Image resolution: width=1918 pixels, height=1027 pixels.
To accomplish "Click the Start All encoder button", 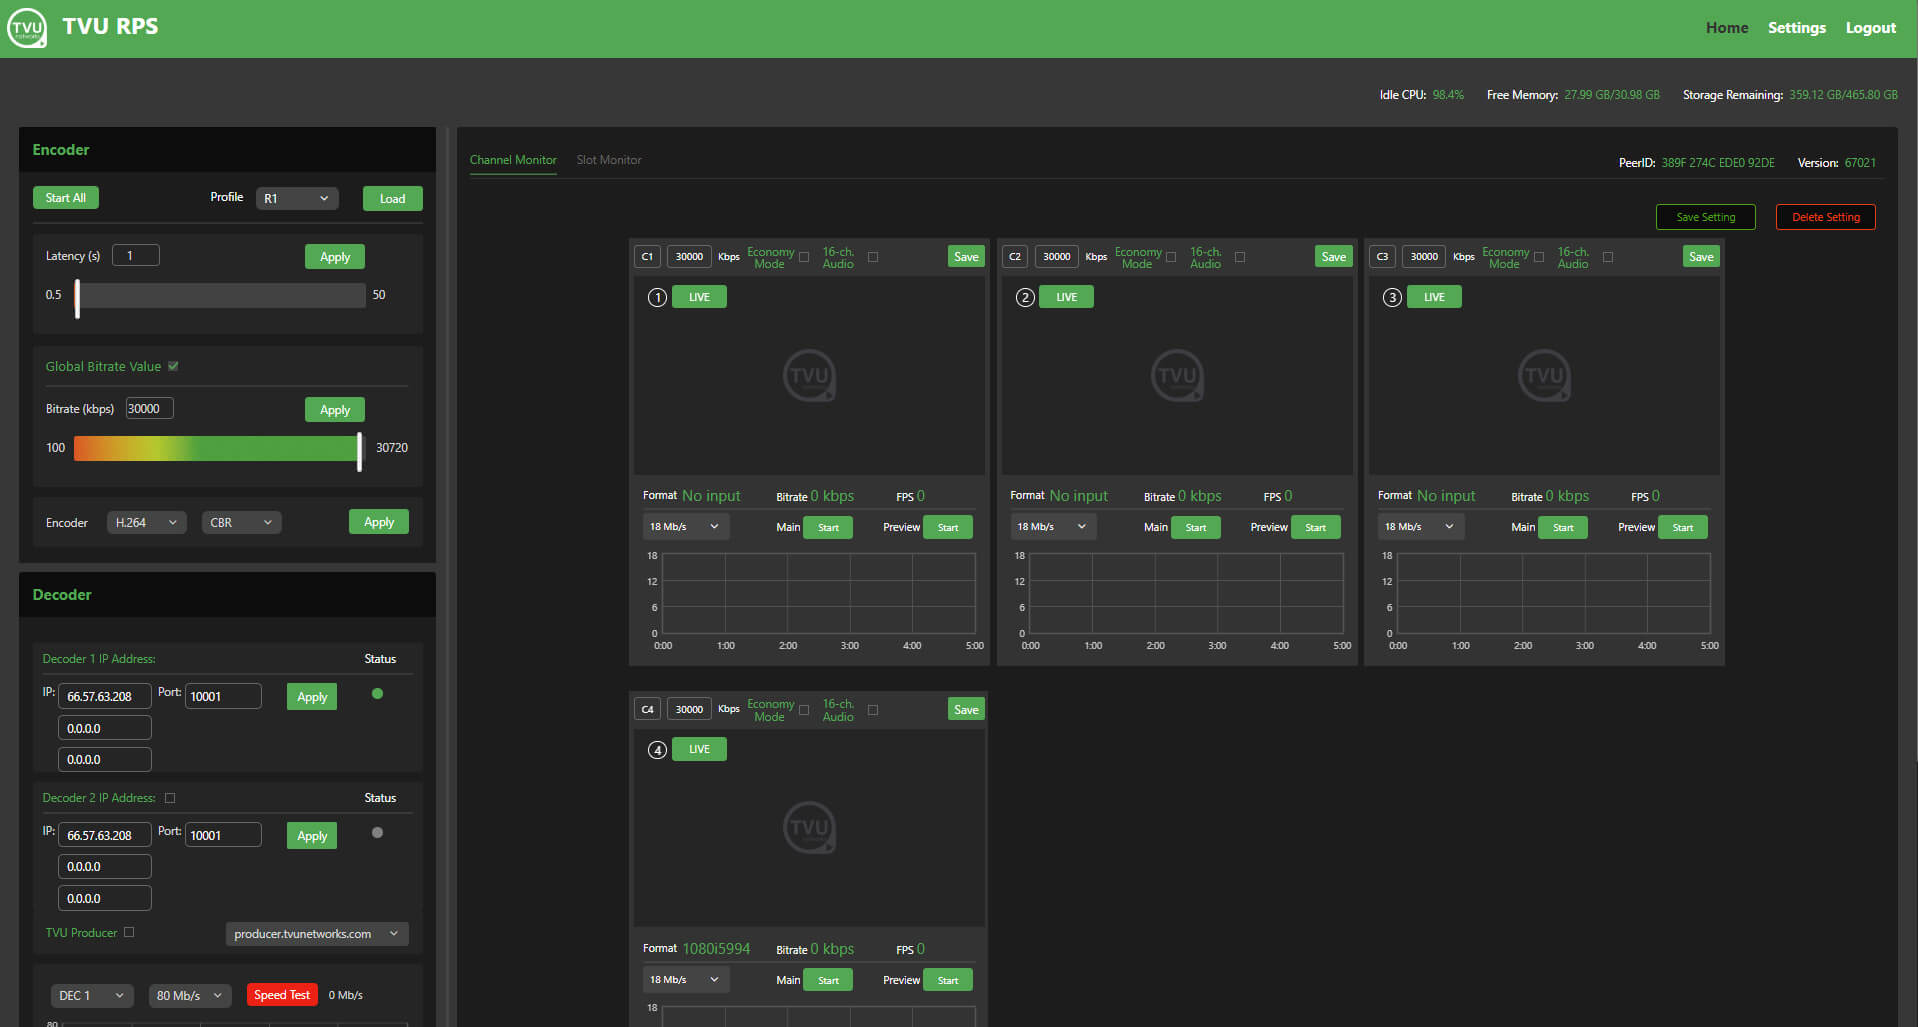I will [x=66, y=198].
